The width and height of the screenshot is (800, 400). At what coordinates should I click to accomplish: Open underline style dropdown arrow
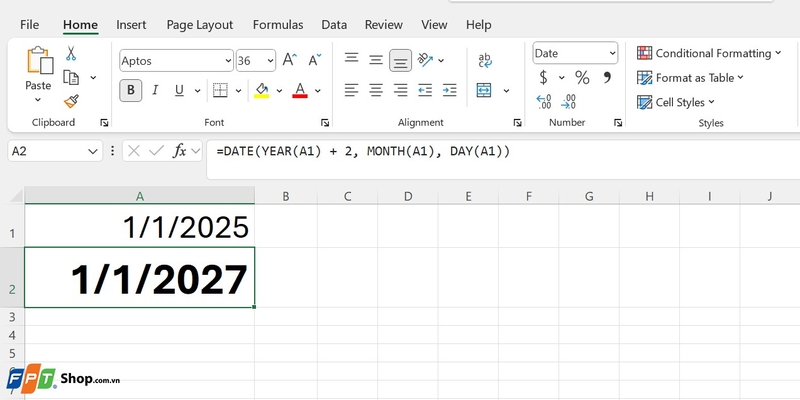tap(197, 91)
